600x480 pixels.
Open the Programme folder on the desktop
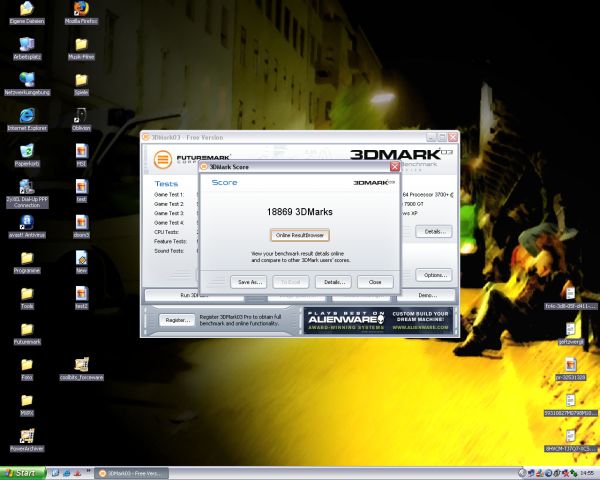(27, 263)
